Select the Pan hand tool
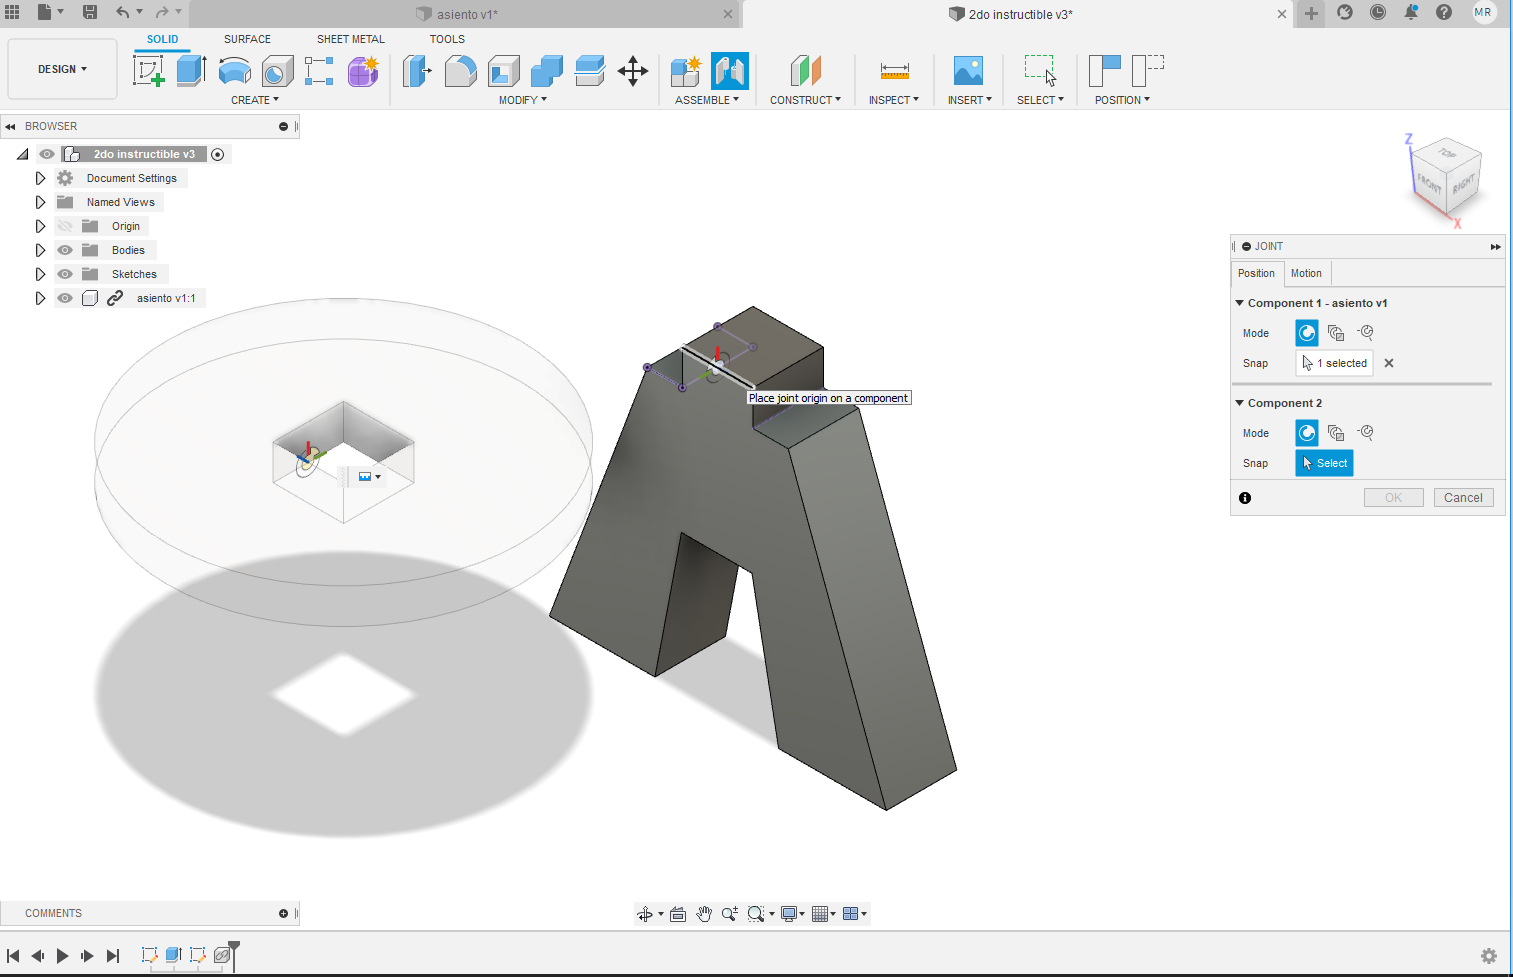 (704, 914)
